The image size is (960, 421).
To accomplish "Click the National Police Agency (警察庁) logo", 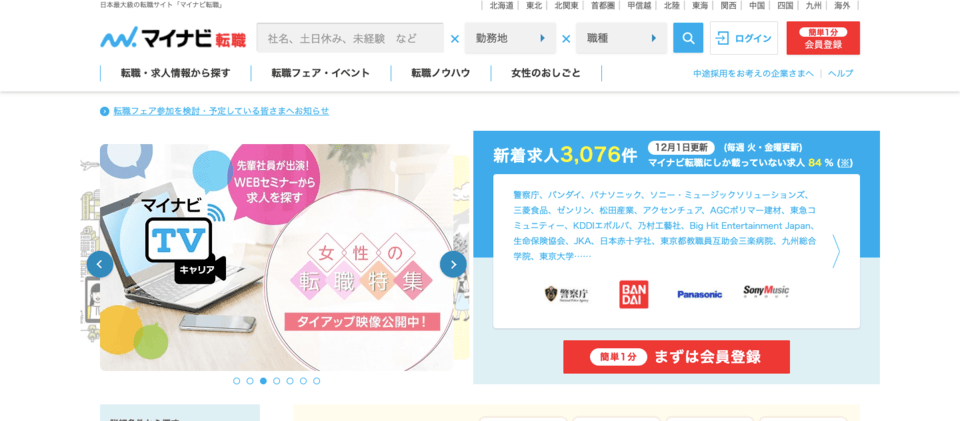I will 566,295.
